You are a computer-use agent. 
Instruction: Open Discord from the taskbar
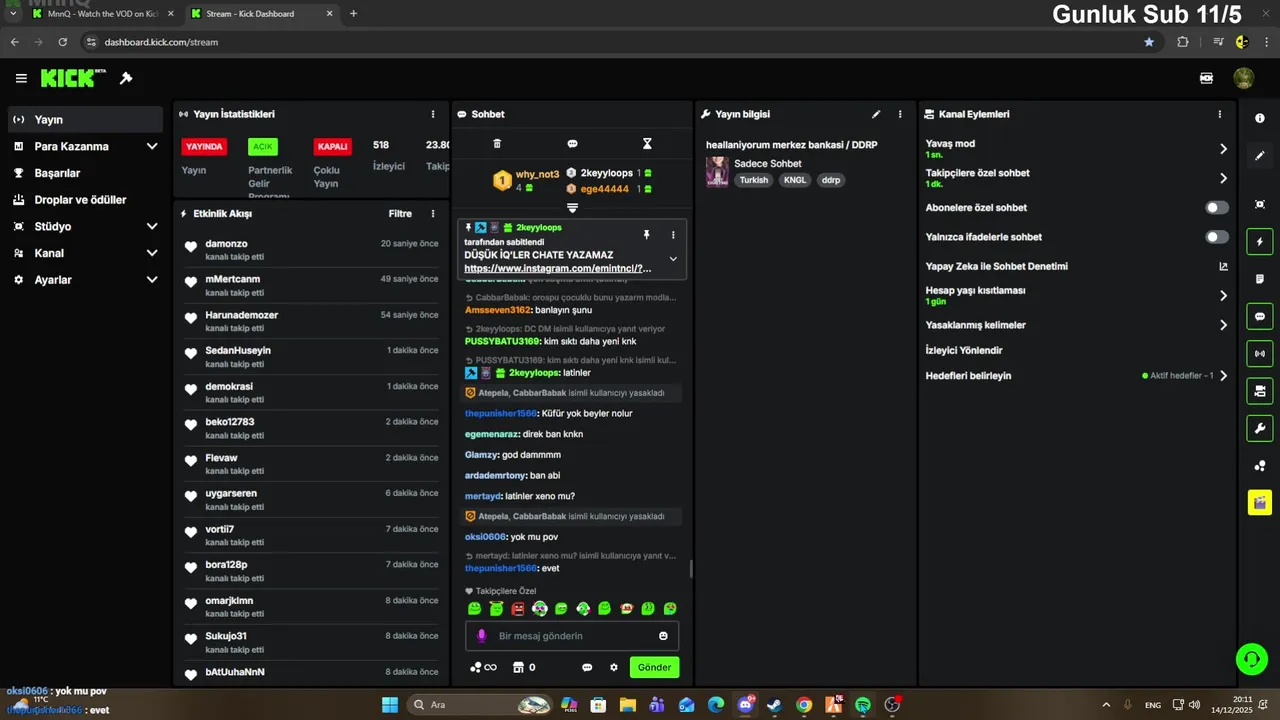pyautogui.click(x=745, y=705)
